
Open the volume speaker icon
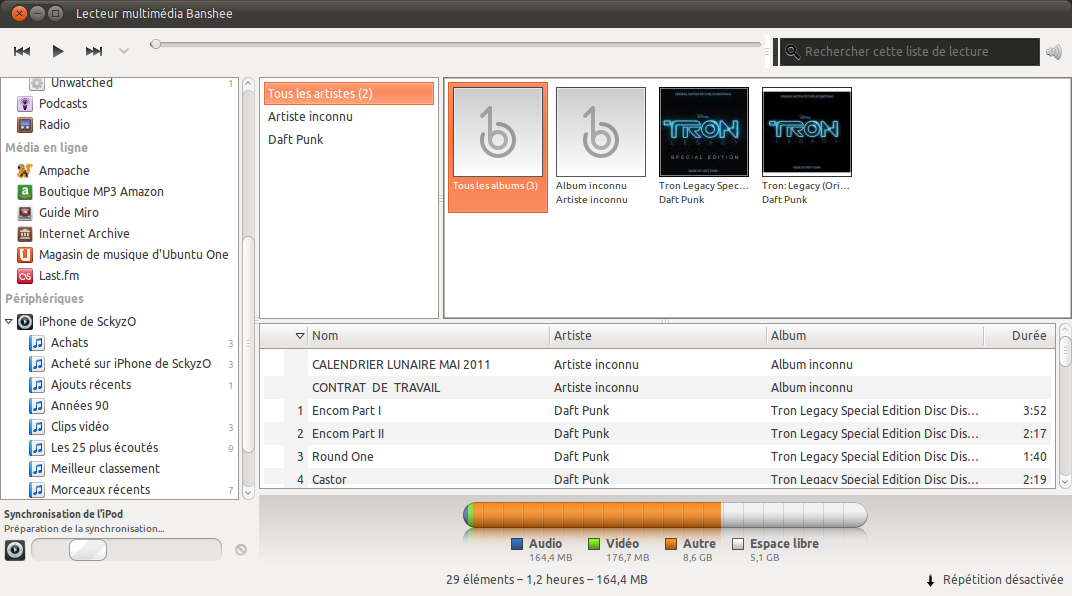(1053, 52)
